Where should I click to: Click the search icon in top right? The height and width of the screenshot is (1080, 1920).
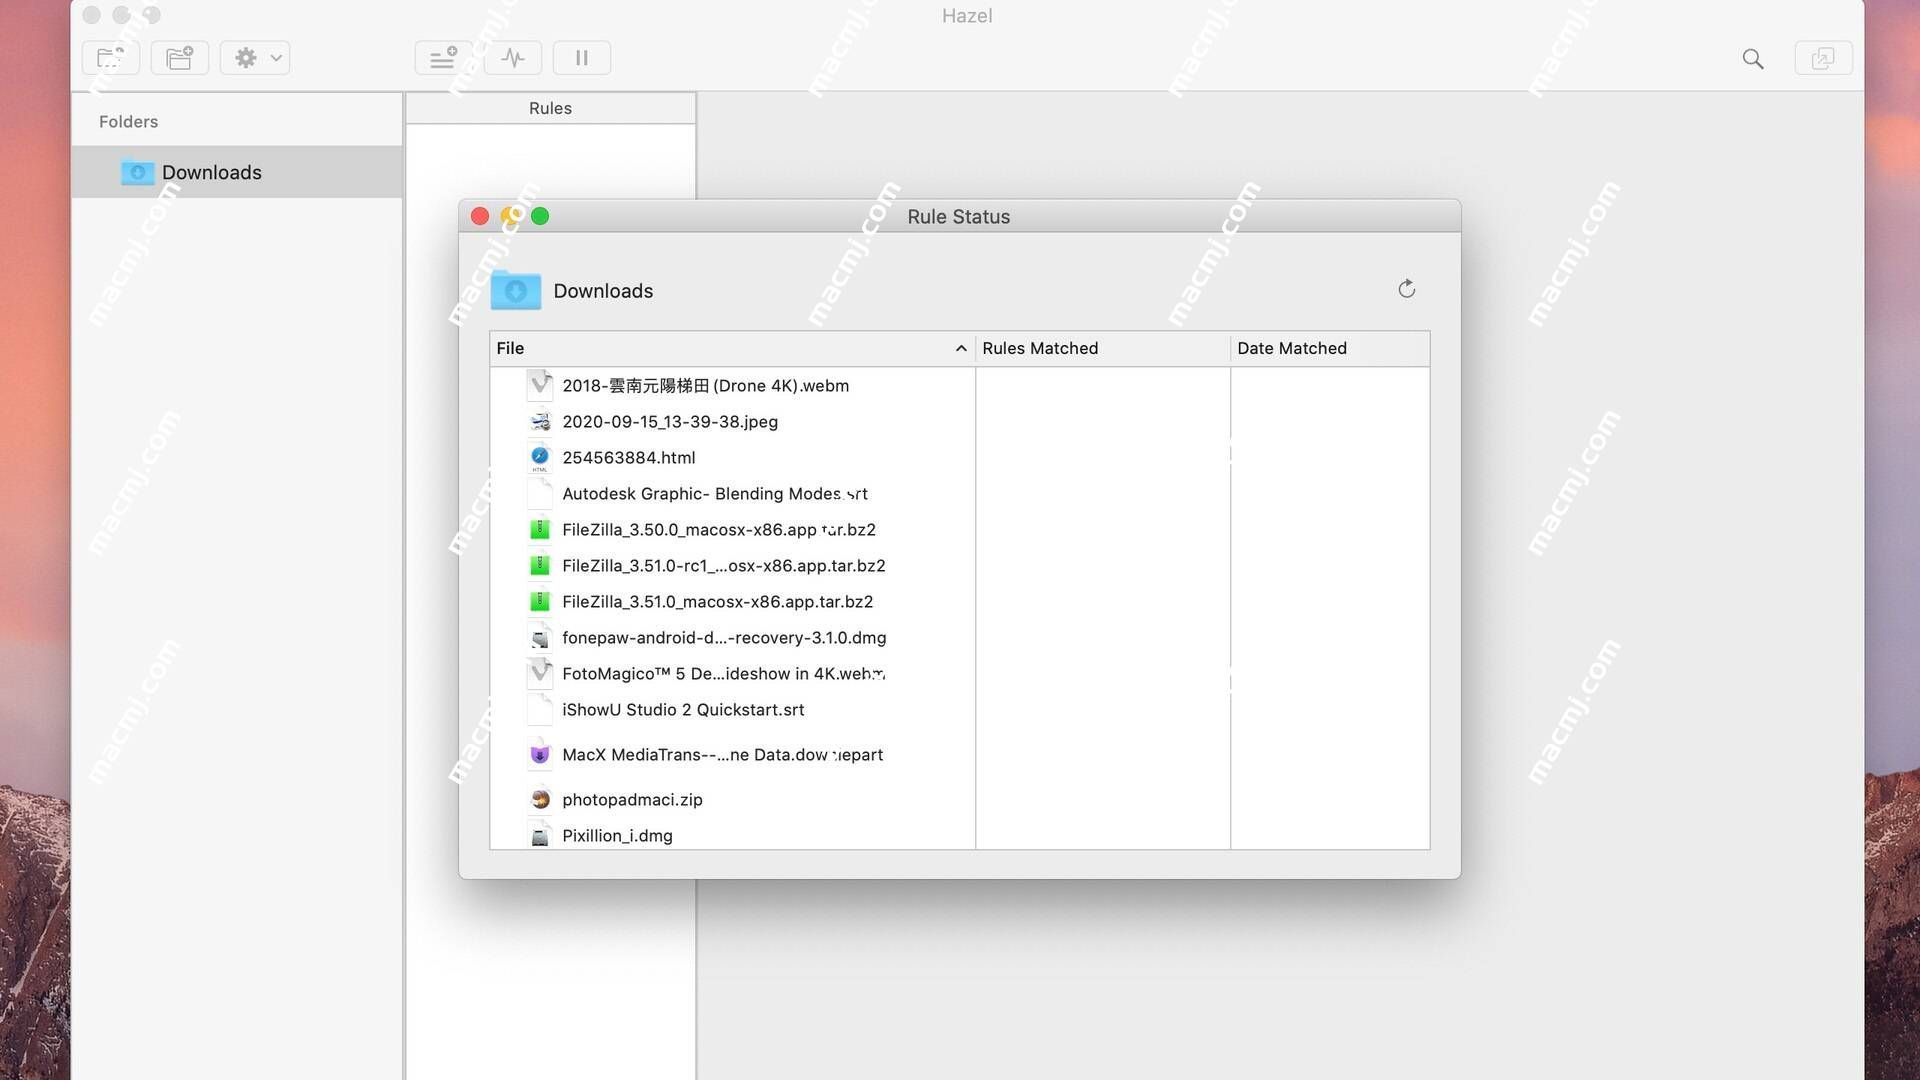(x=1753, y=57)
